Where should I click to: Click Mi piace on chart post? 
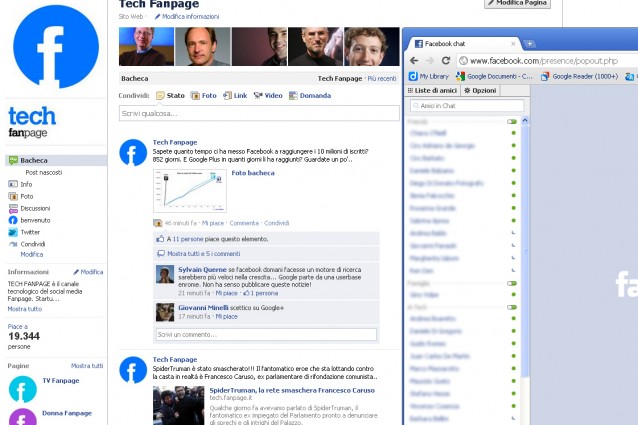213,223
